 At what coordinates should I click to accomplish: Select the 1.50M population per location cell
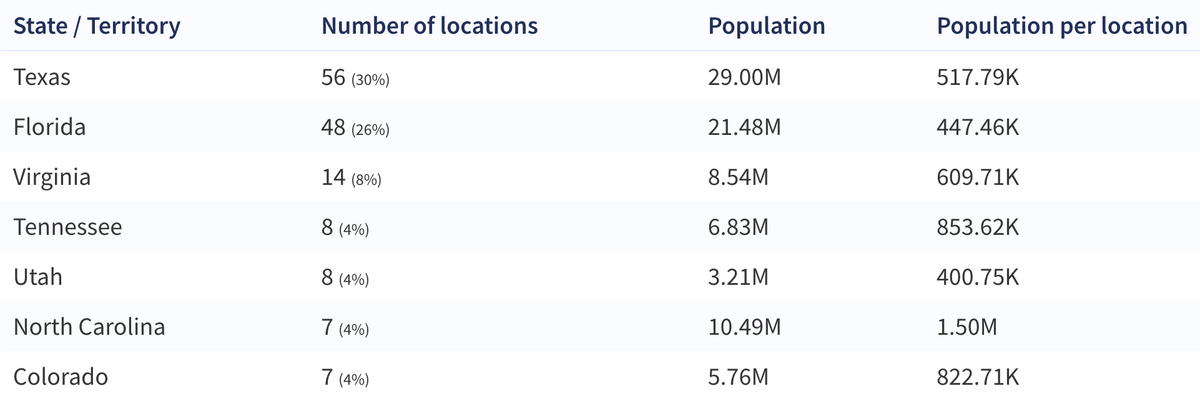tap(966, 328)
